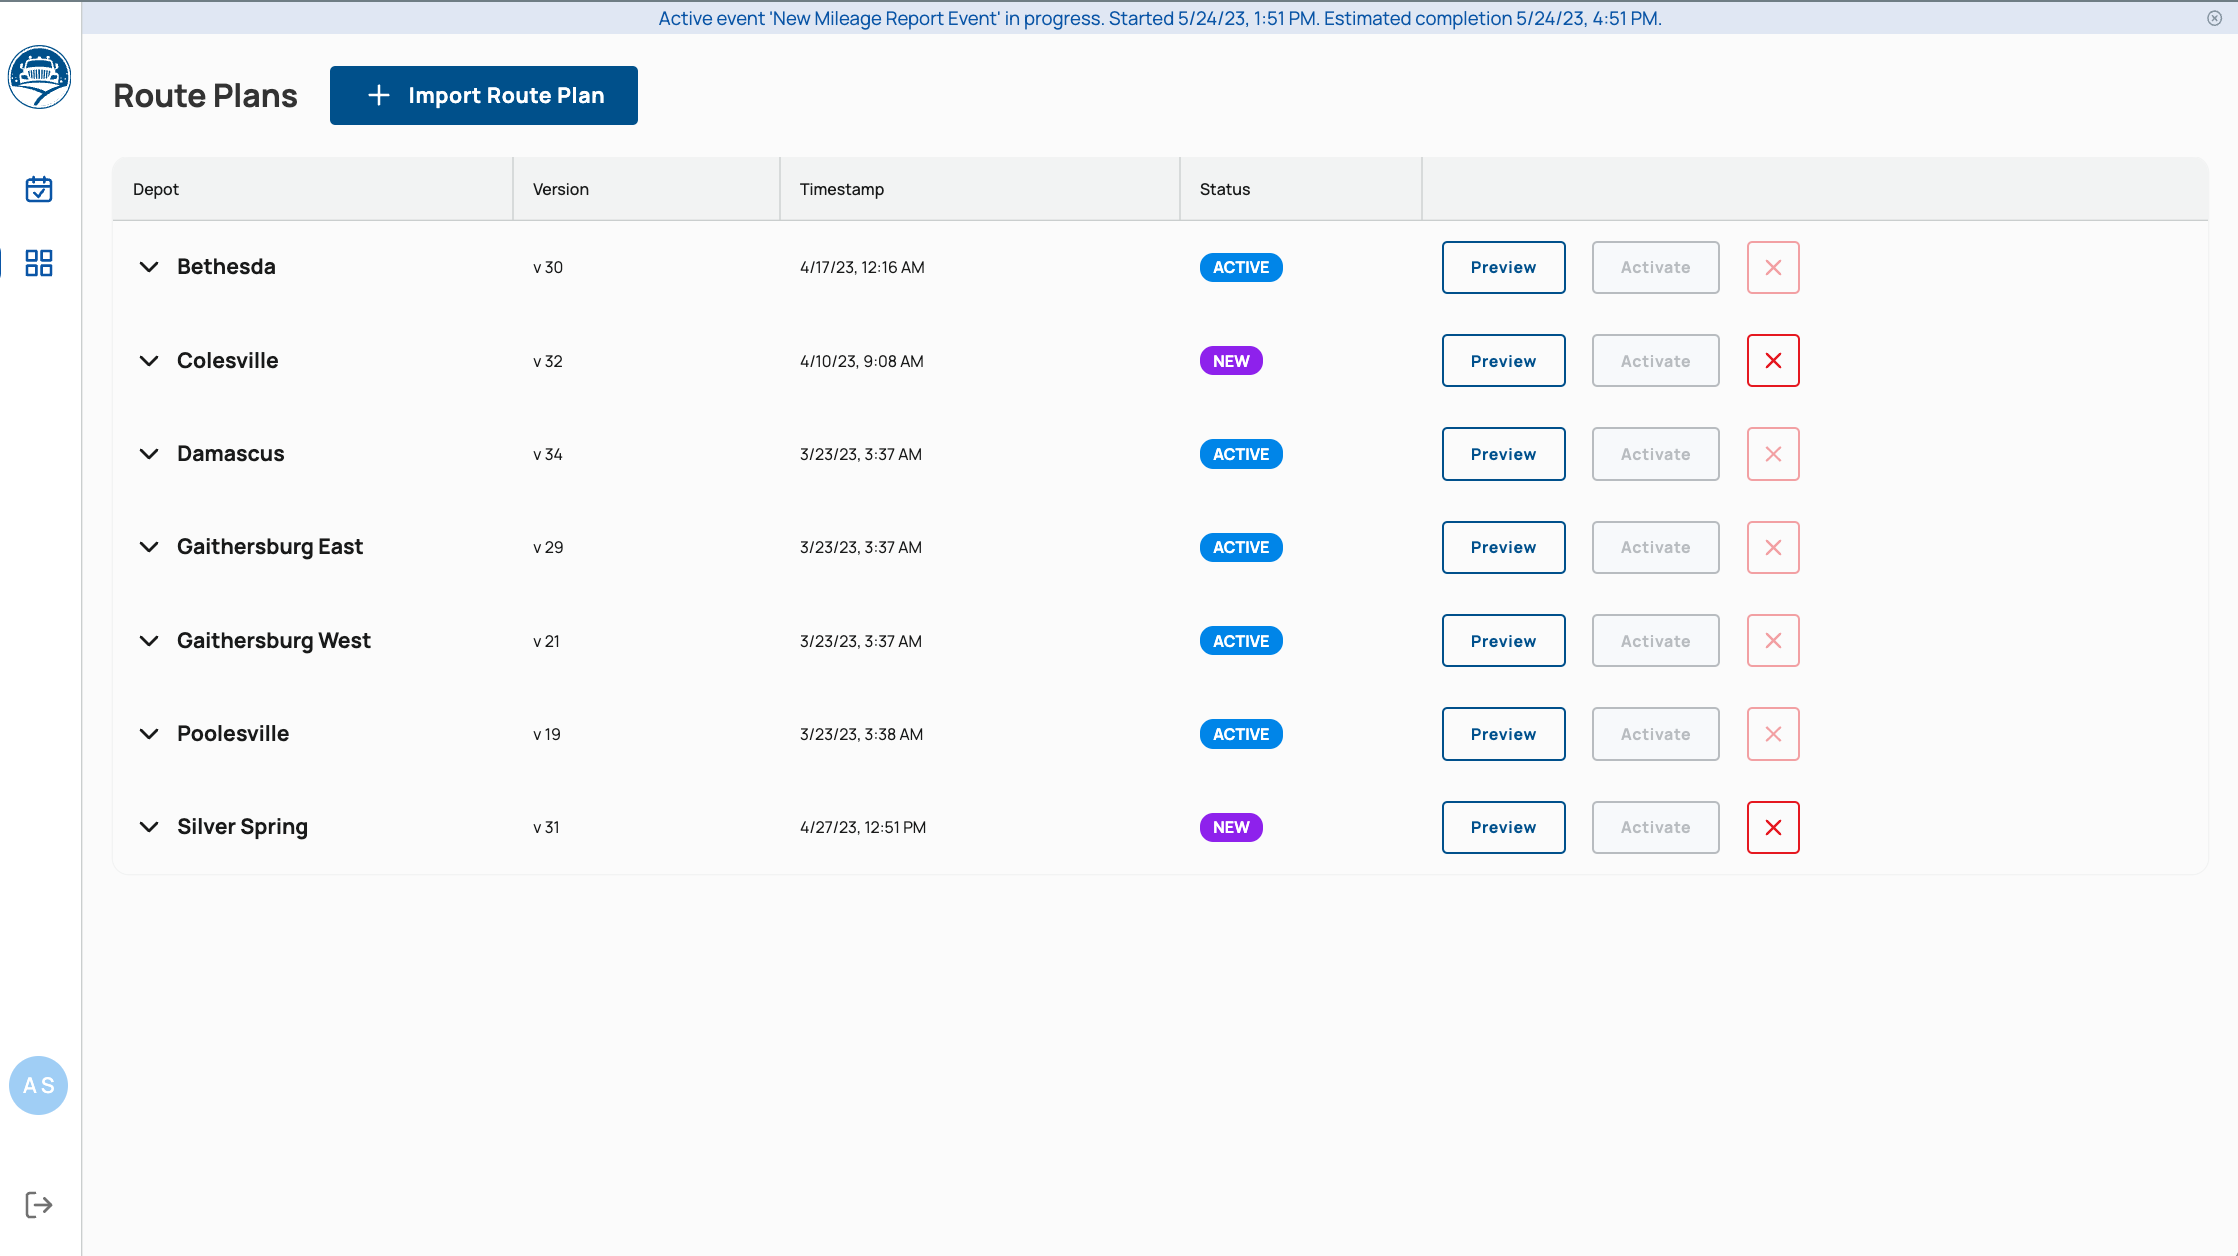The width and height of the screenshot is (2238, 1256).
Task: Click the NEW status badge for Colesville
Action: coord(1231,361)
